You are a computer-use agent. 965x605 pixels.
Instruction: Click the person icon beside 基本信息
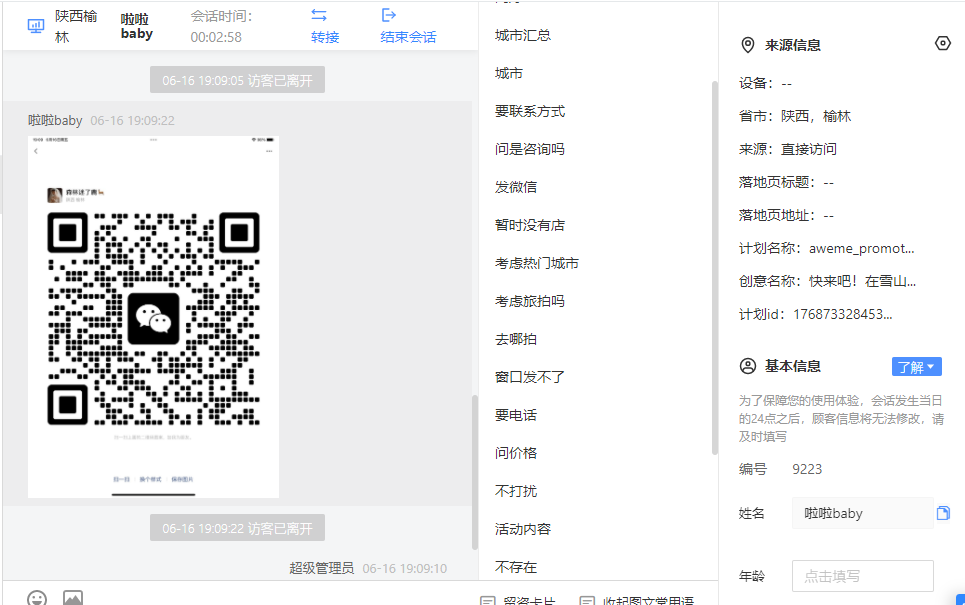(x=747, y=366)
